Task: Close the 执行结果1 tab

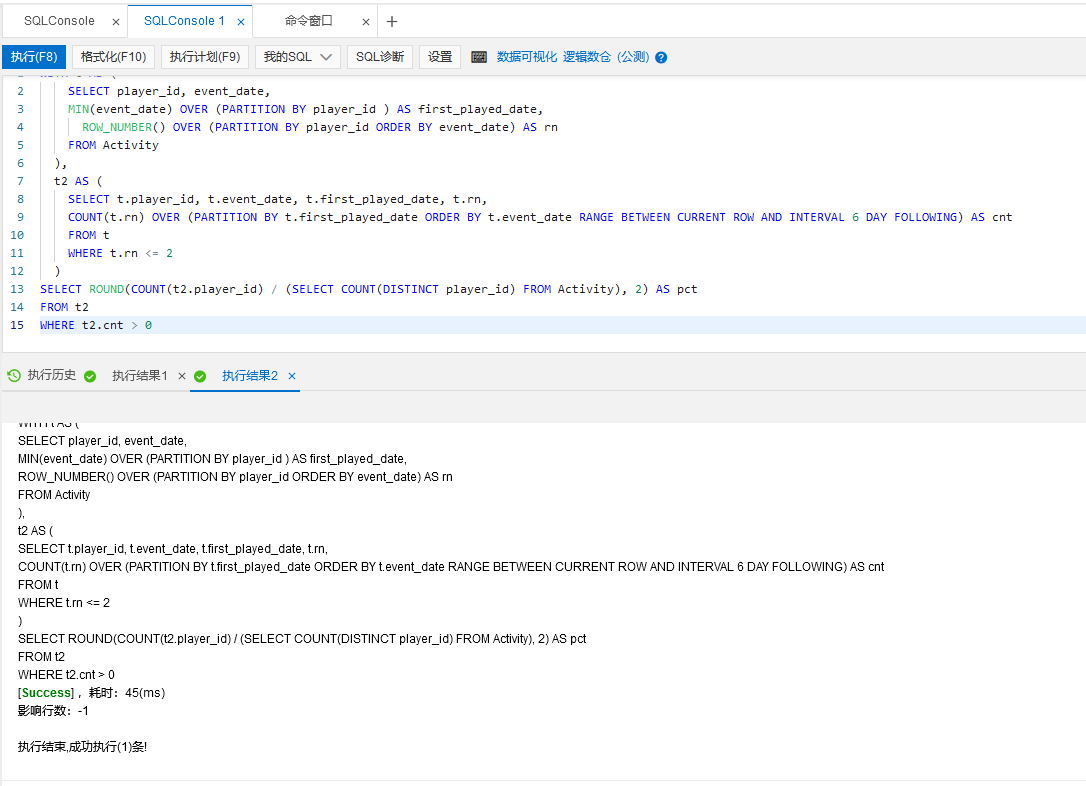Action: [181, 376]
